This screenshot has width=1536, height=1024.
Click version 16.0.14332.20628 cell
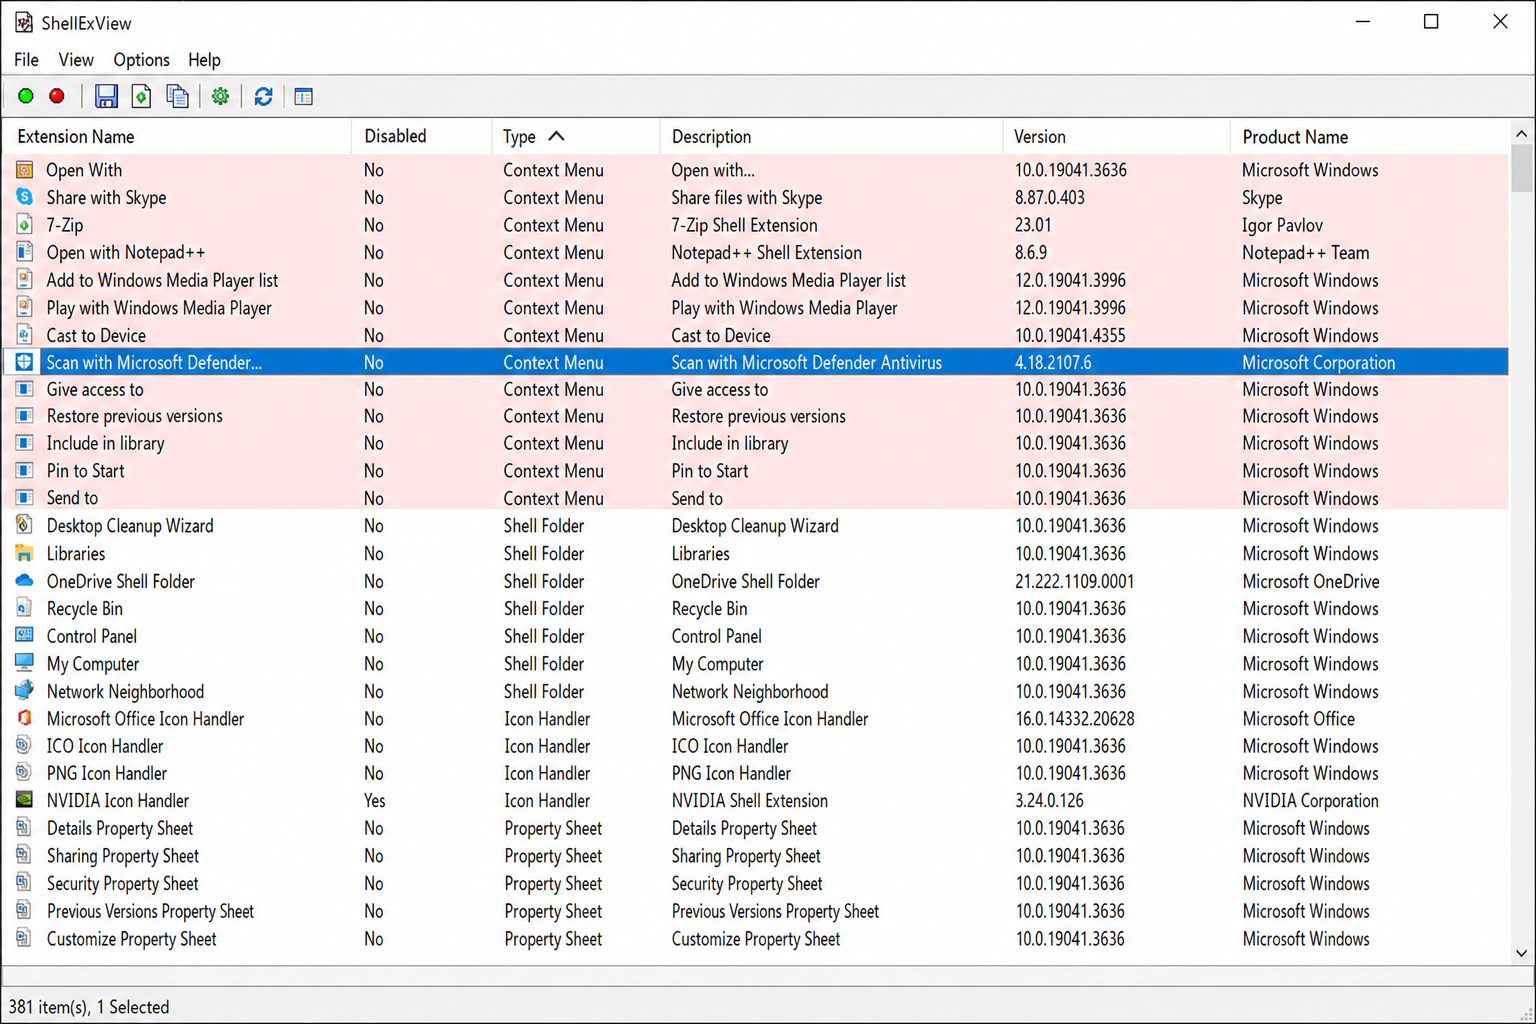(1074, 718)
